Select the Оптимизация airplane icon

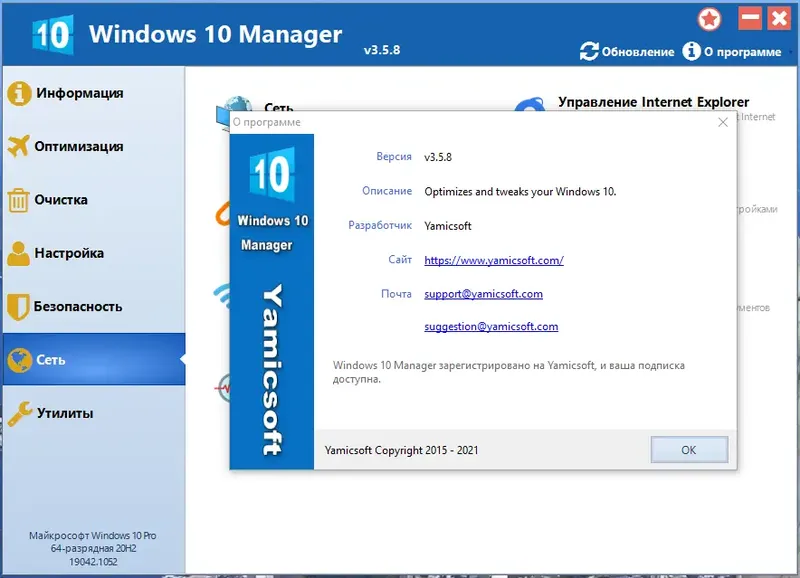(22, 146)
